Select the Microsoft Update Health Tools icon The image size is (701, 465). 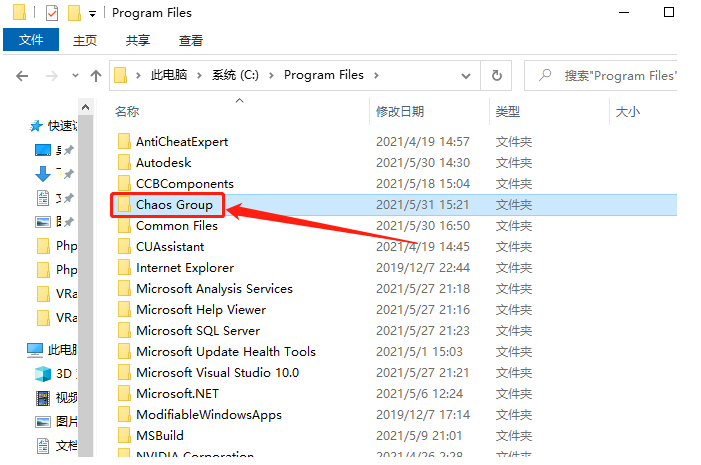(x=124, y=351)
